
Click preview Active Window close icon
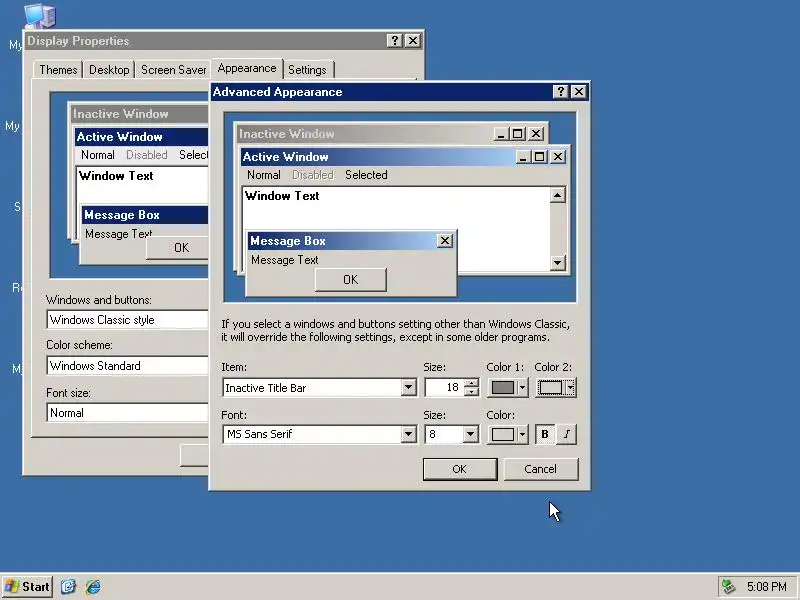click(x=558, y=157)
